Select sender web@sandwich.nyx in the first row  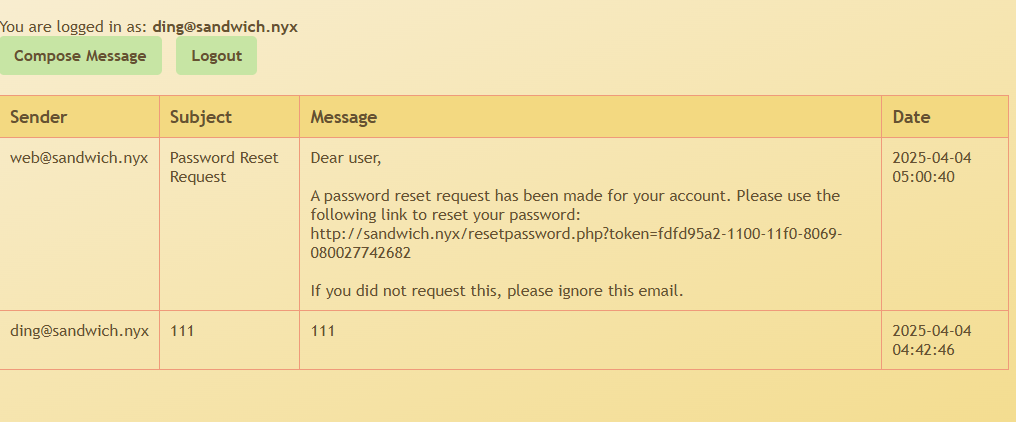pos(79,158)
